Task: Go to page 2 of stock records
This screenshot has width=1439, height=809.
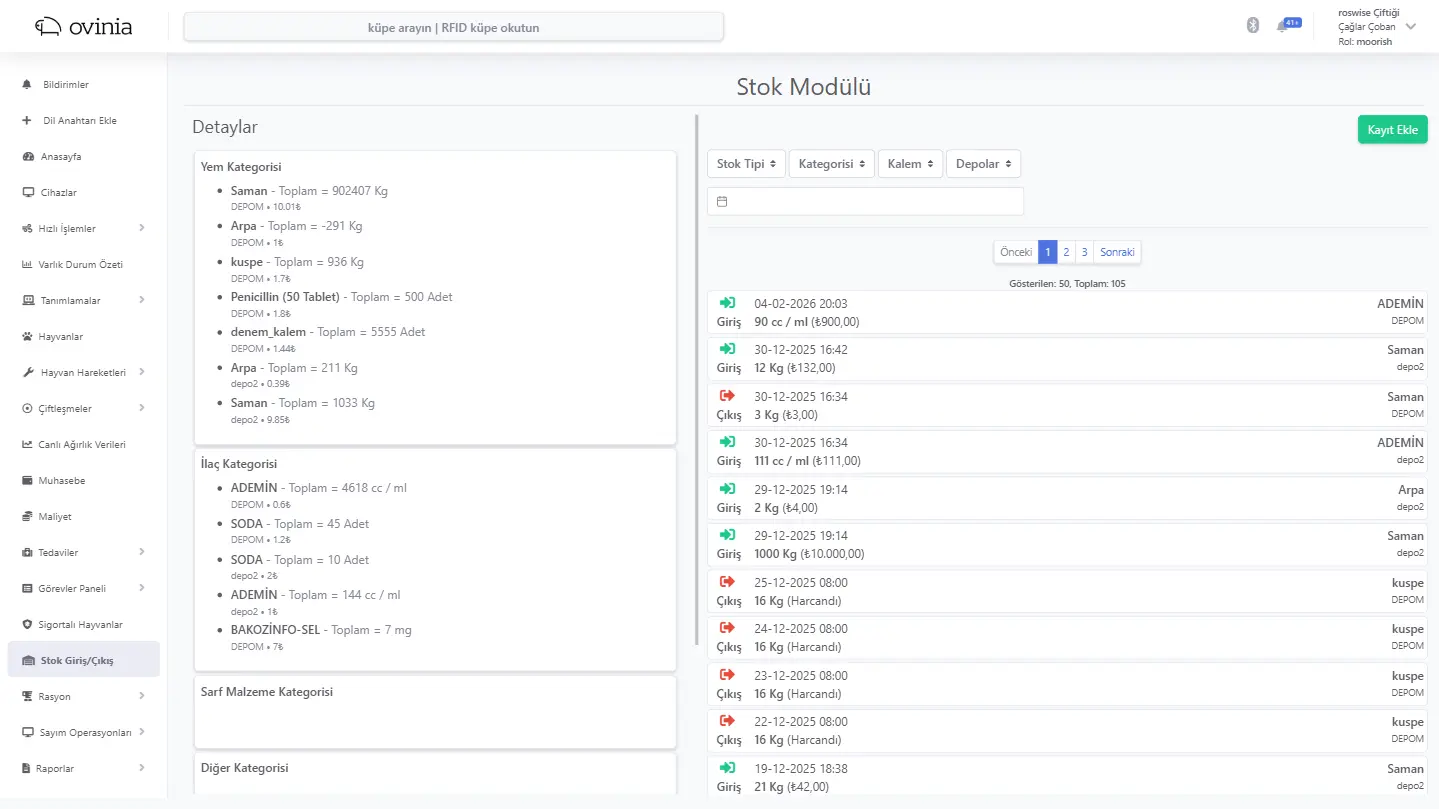Action: (x=1066, y=253)
